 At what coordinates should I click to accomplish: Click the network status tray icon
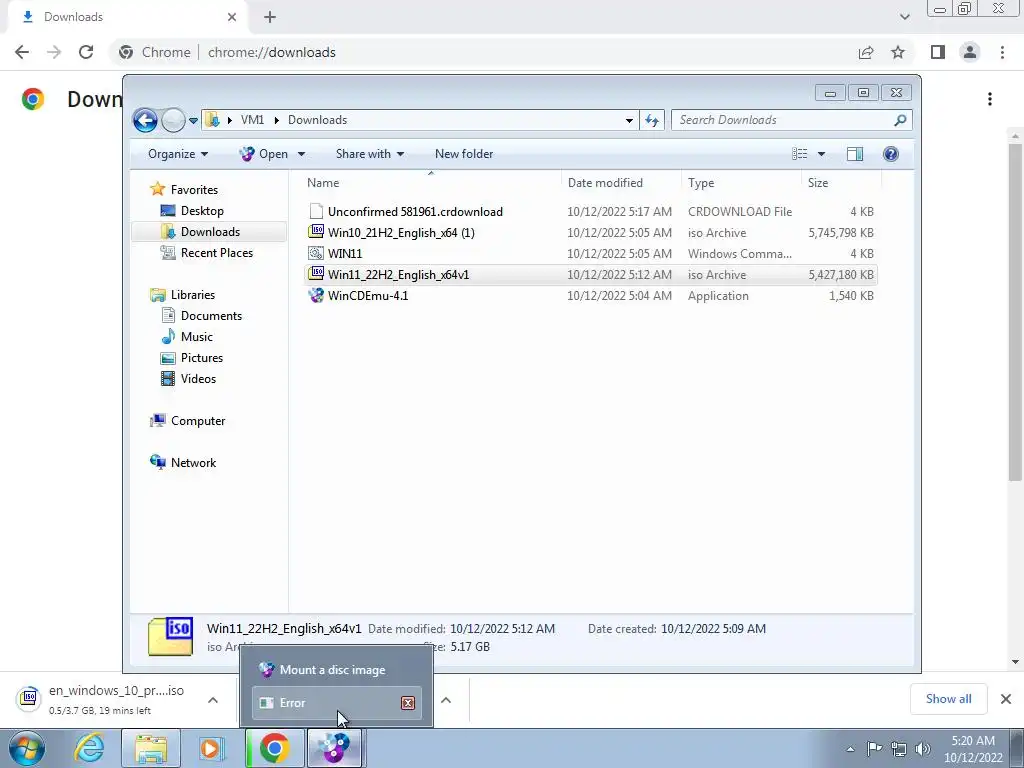[x=899, y=749]
